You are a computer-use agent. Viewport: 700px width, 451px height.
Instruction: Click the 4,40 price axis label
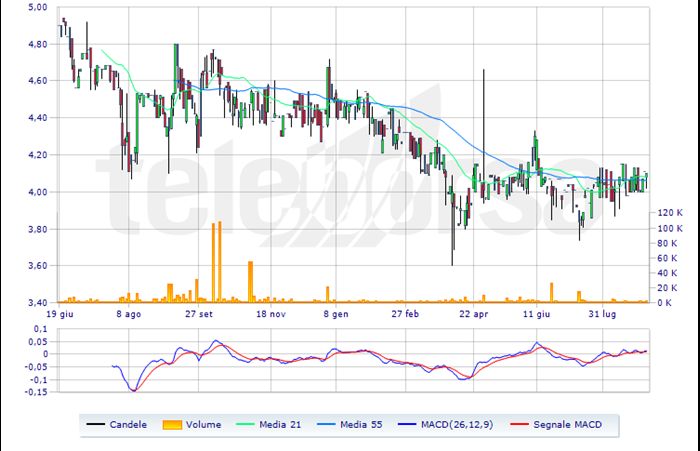(x=38, y=118)
